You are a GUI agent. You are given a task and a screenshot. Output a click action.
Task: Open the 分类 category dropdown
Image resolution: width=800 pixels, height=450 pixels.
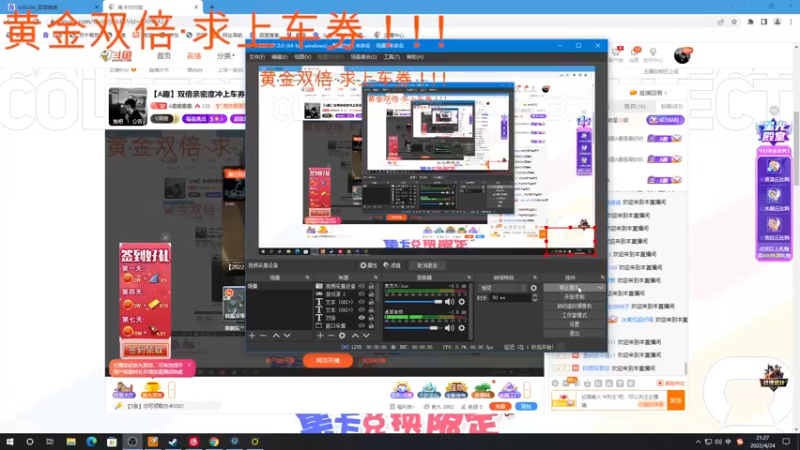[225, 56]
